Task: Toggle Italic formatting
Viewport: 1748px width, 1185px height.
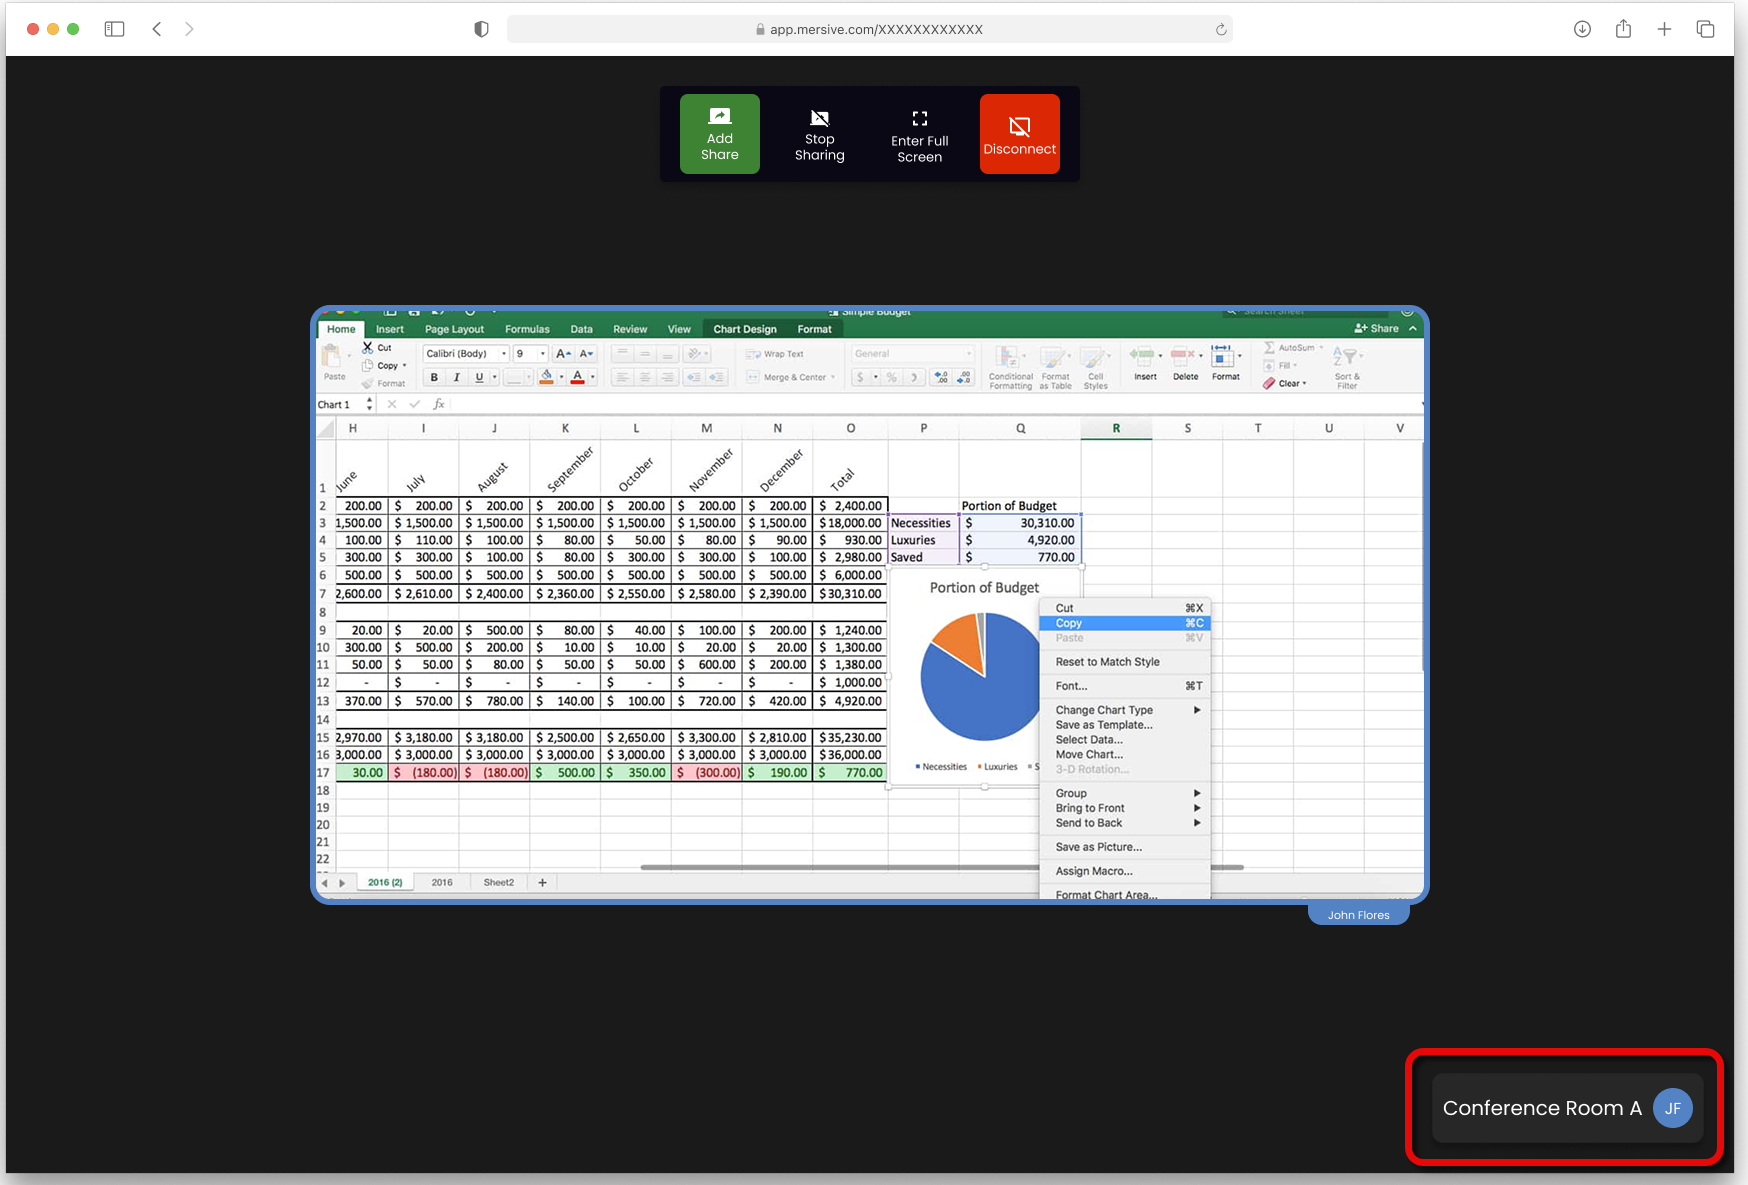Action: 457,377
